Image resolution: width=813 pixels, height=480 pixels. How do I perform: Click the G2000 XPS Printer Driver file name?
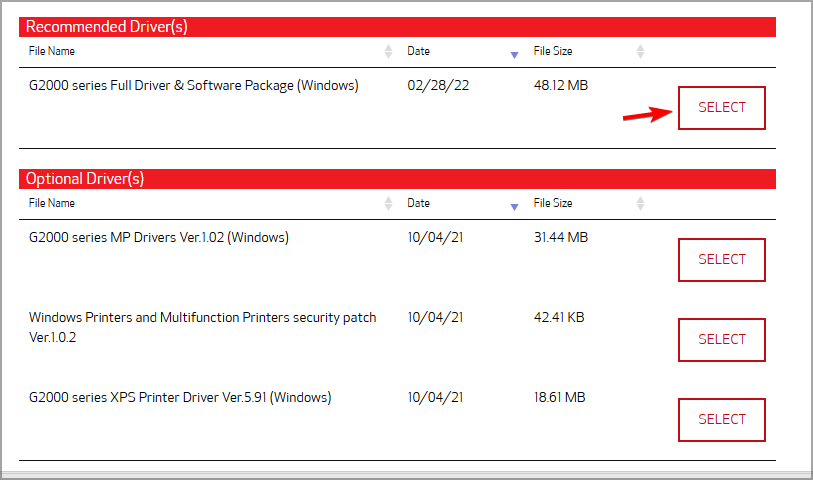tap(180, 398)
